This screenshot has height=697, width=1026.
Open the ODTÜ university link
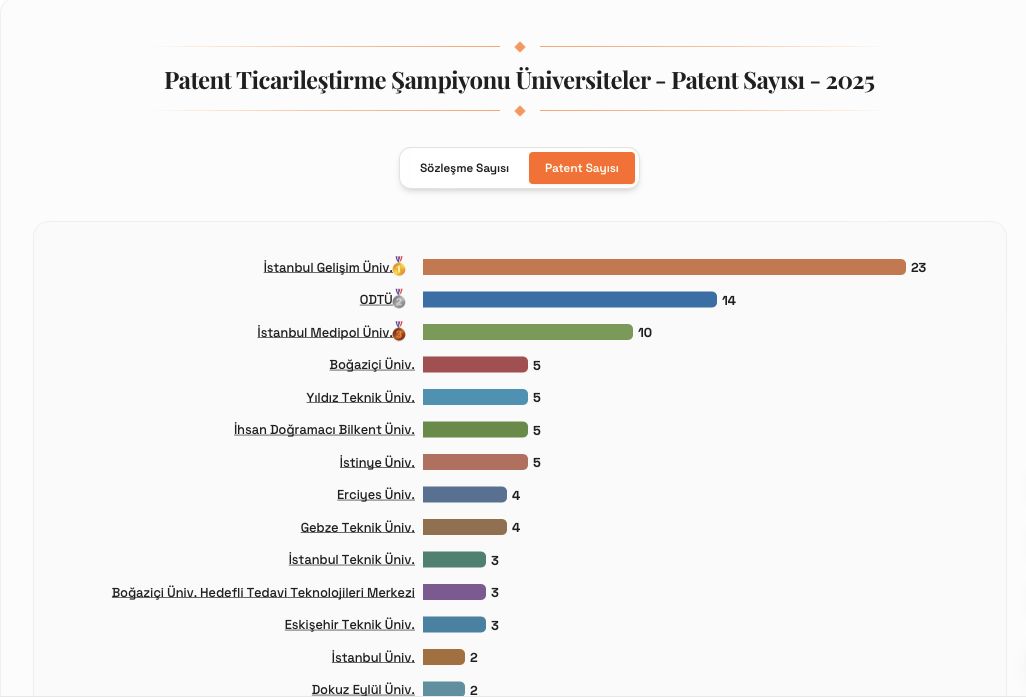(x=375, y=300)
